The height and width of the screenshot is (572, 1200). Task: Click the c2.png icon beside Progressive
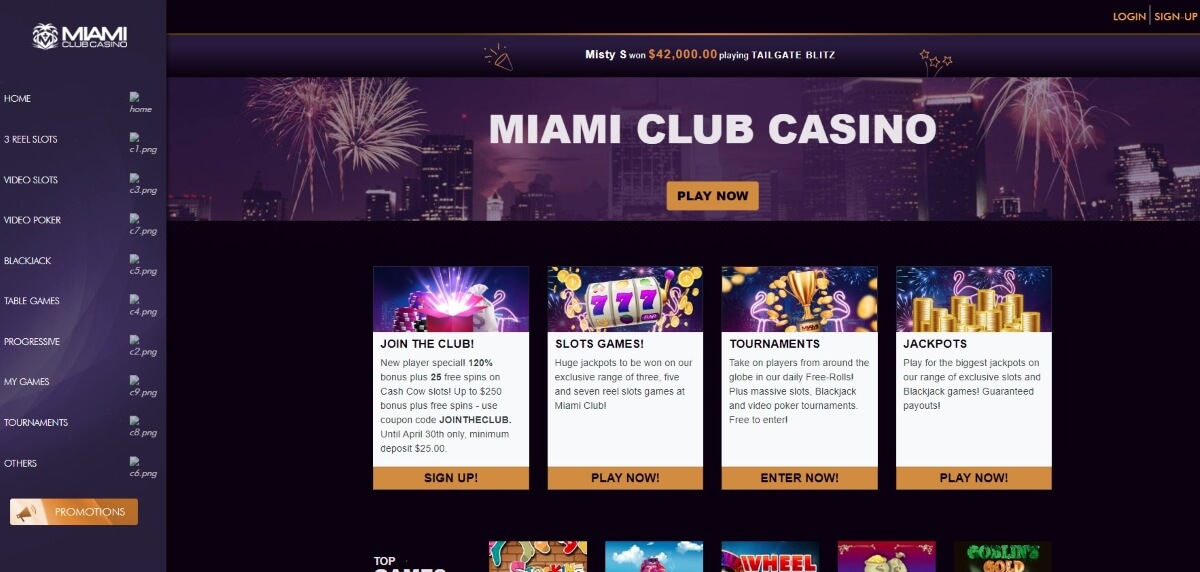click(x=143, y=346)
